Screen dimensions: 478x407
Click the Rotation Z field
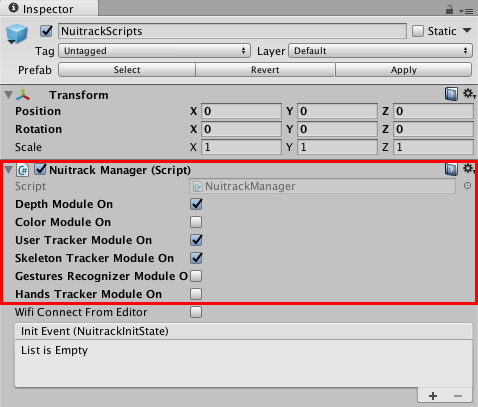click(x=433, y=129)
